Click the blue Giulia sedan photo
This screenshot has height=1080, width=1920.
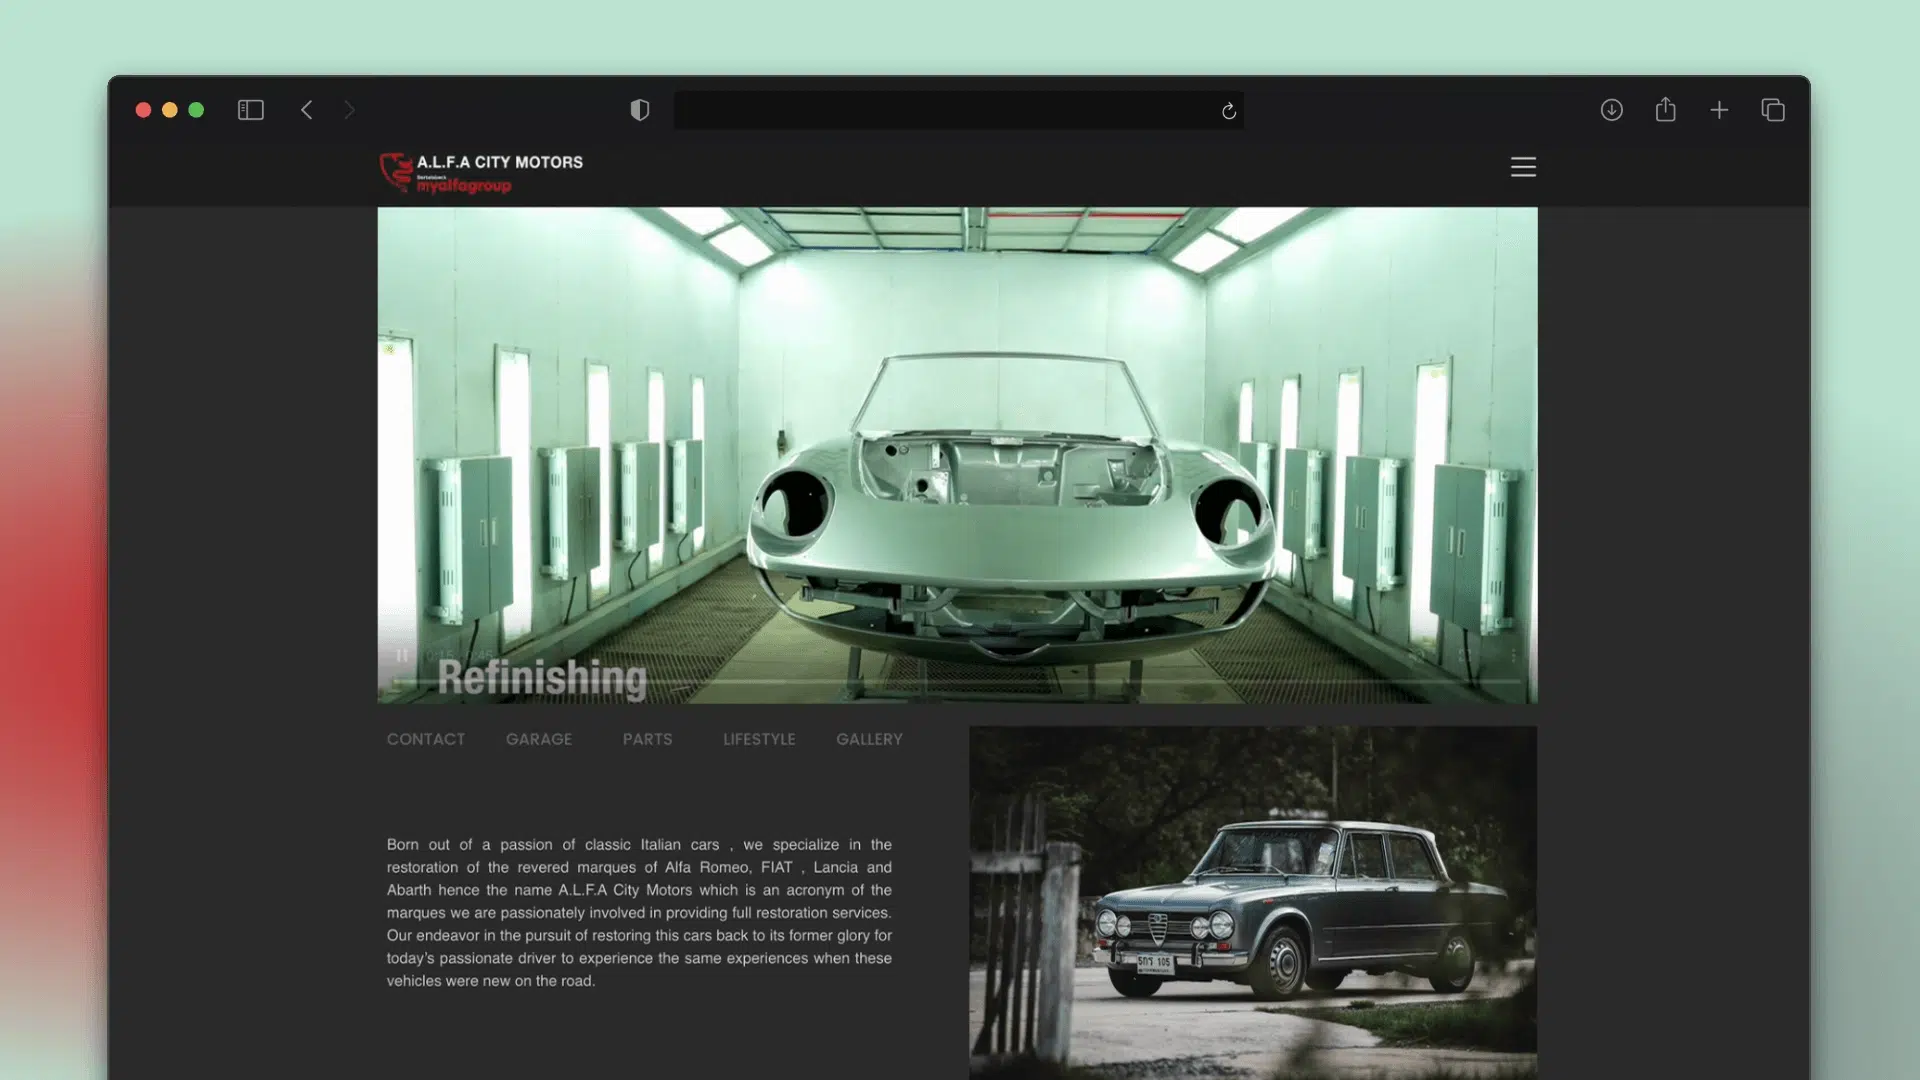1252,900
